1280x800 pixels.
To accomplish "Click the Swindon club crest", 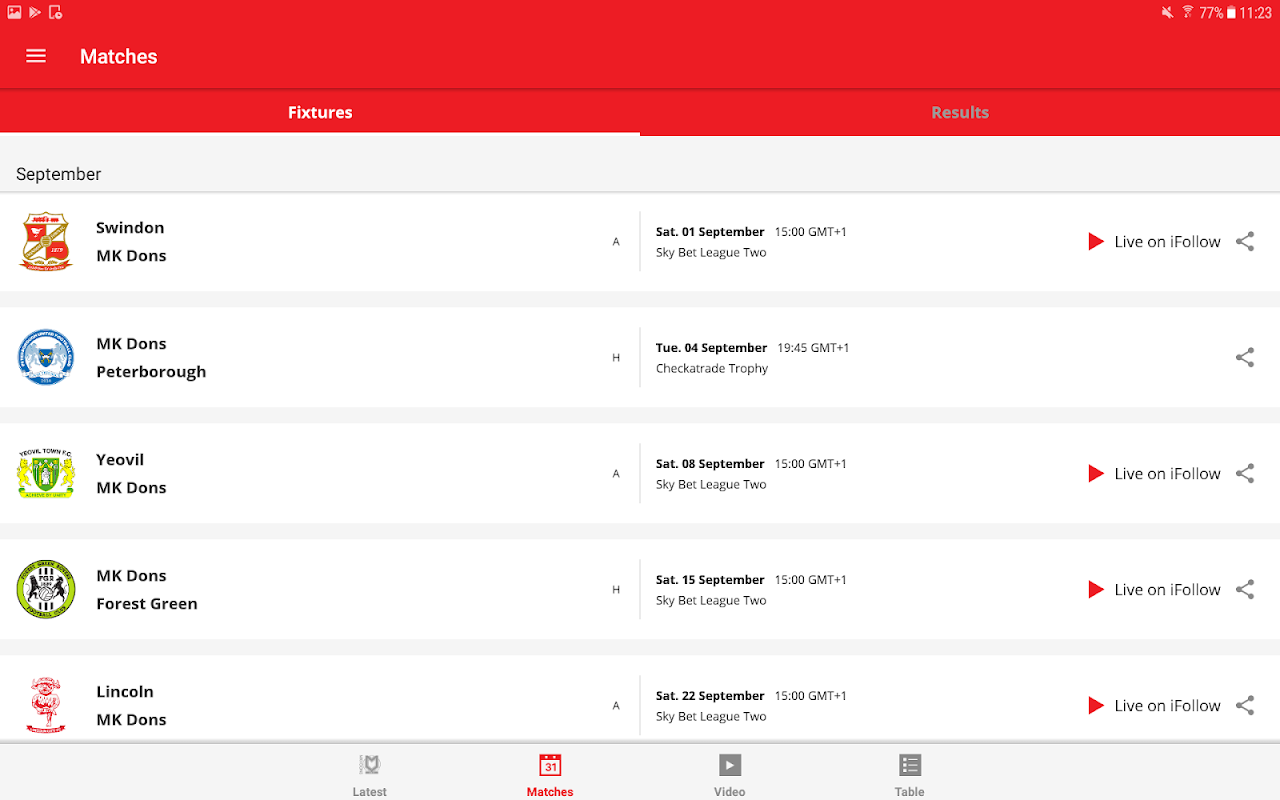I will 46,241.
